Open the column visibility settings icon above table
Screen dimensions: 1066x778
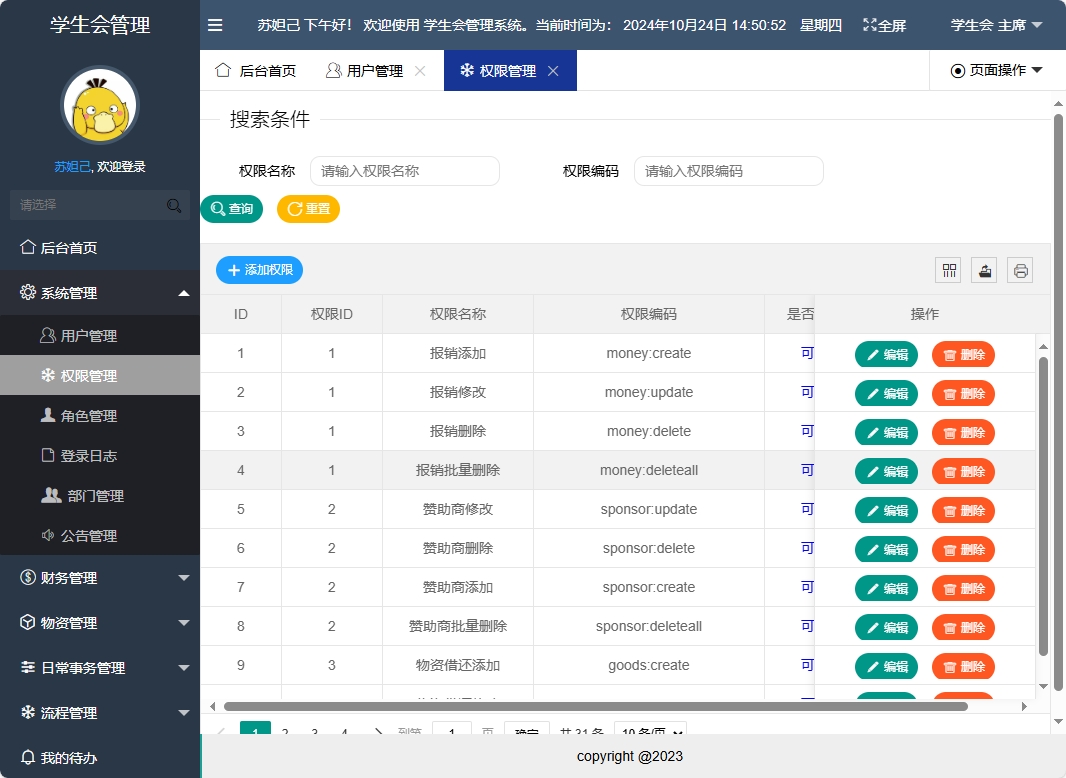click(947, 269)
